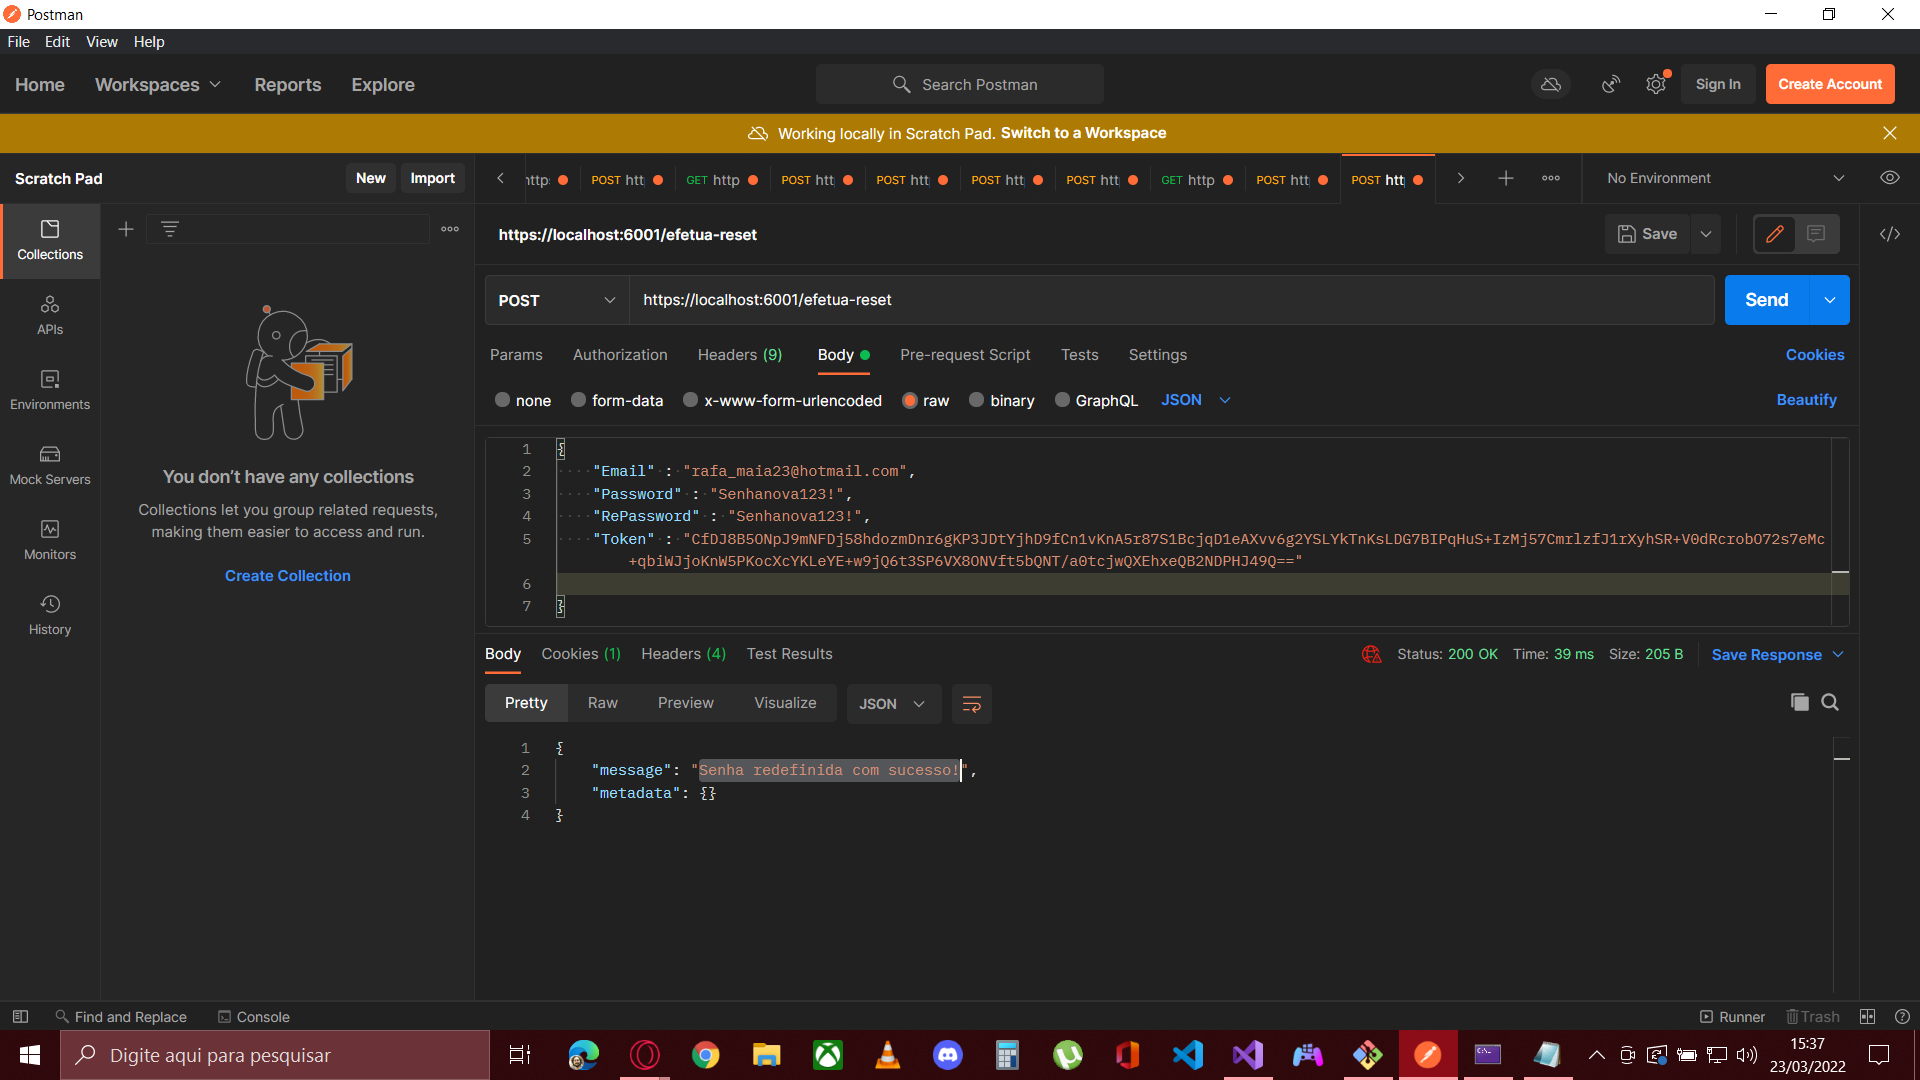This screenshot has width=1920, height=1080.
Task: Select the 'GraphQL' body type radio
Action: 1062,400
